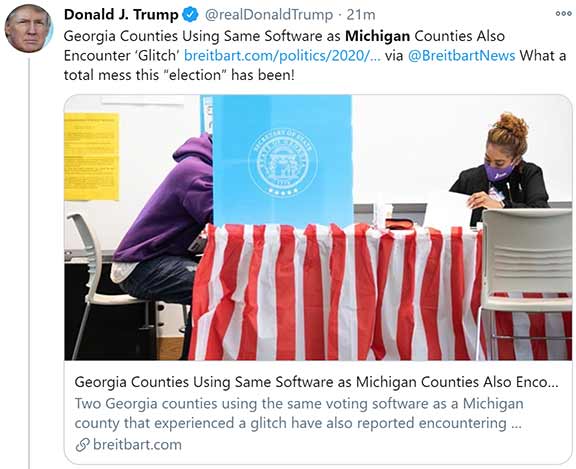The width and height of the screenshot is (576, 469).
Task: Open the breitbart.com domain label on the card
Action: [137, 445]
